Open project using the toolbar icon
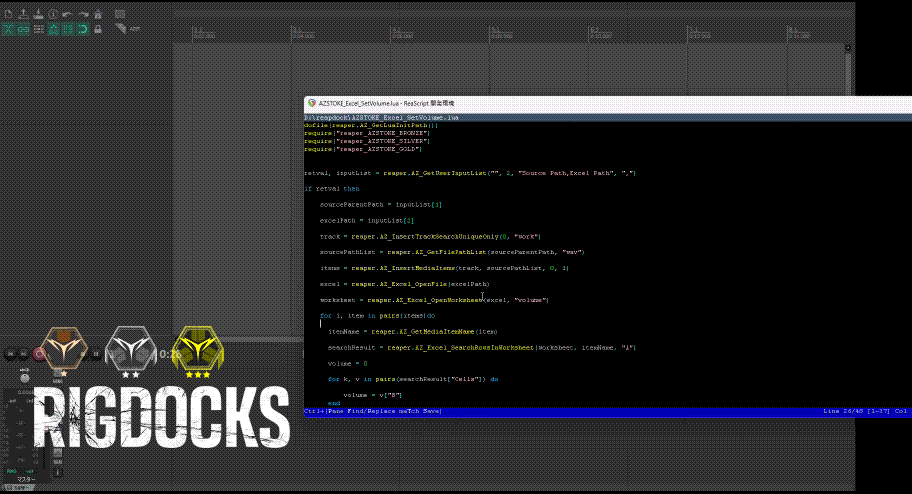Viewport: 912px width, 494px height. [x=23, y=14]
